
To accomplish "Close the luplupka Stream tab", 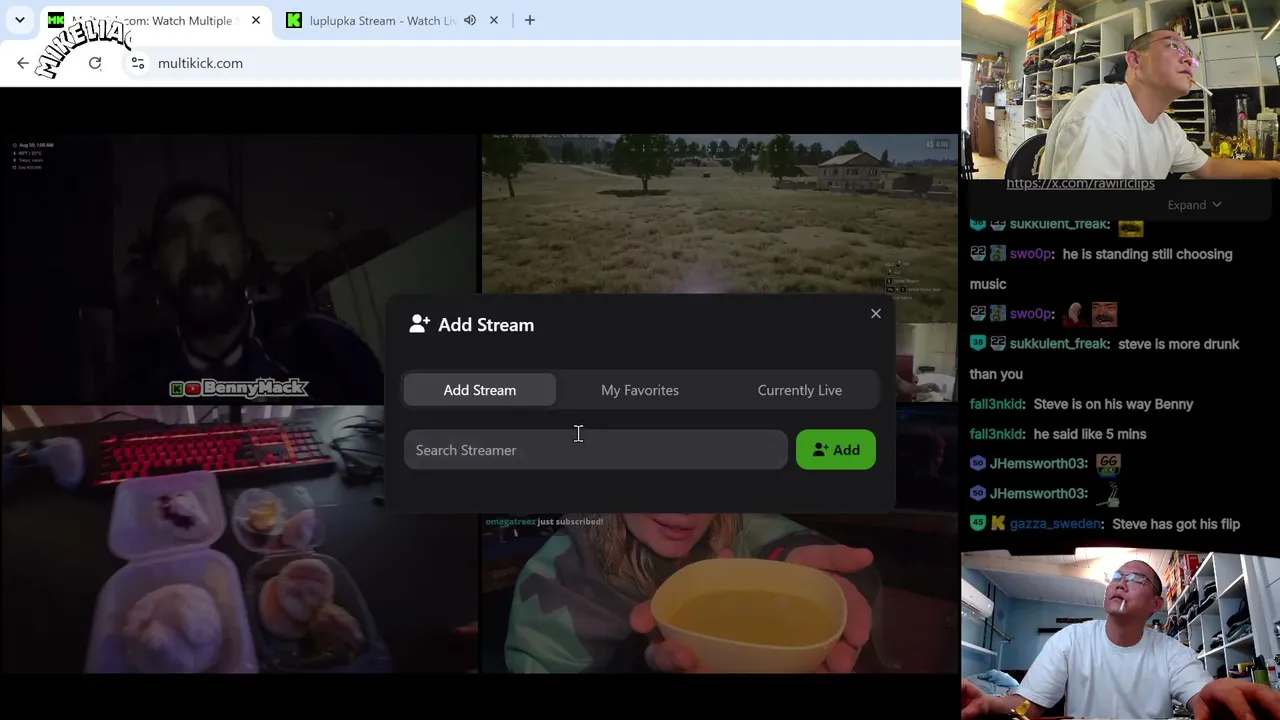I will (x=494, y=20).
